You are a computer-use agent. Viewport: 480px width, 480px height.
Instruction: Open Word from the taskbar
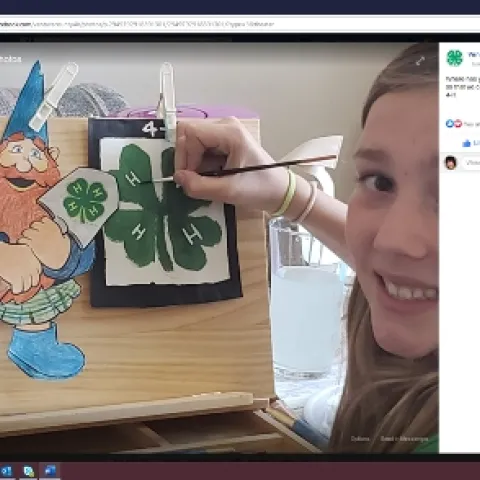(50, 471)
